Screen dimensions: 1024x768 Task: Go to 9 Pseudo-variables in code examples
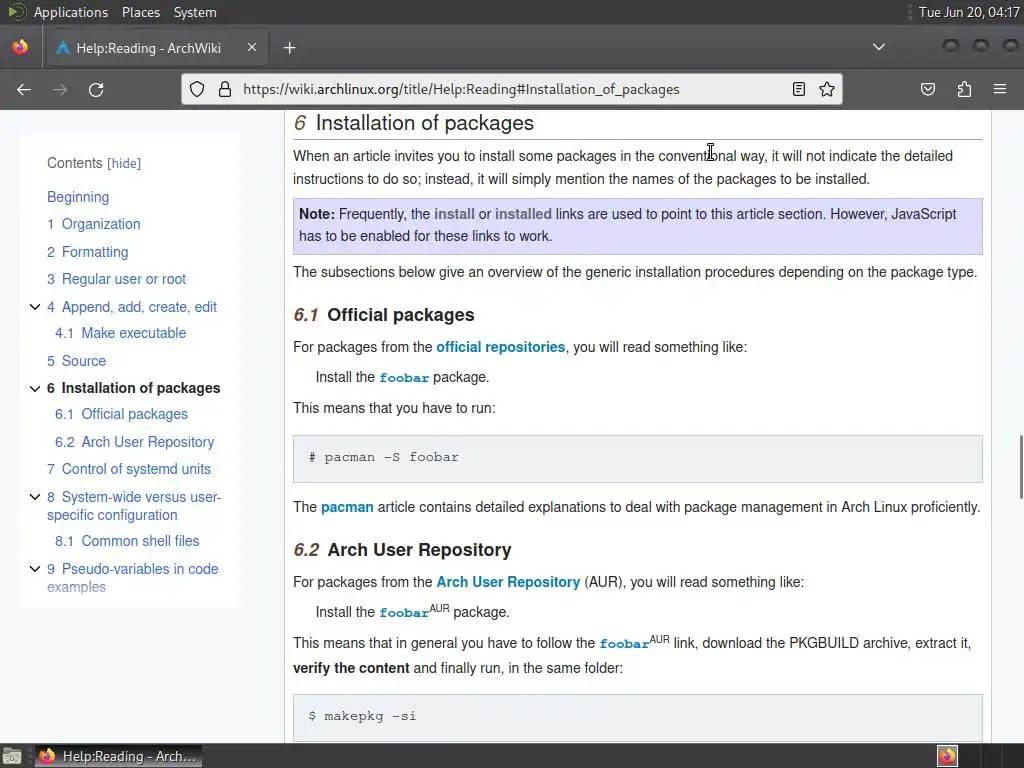click(x=133, y=578)
